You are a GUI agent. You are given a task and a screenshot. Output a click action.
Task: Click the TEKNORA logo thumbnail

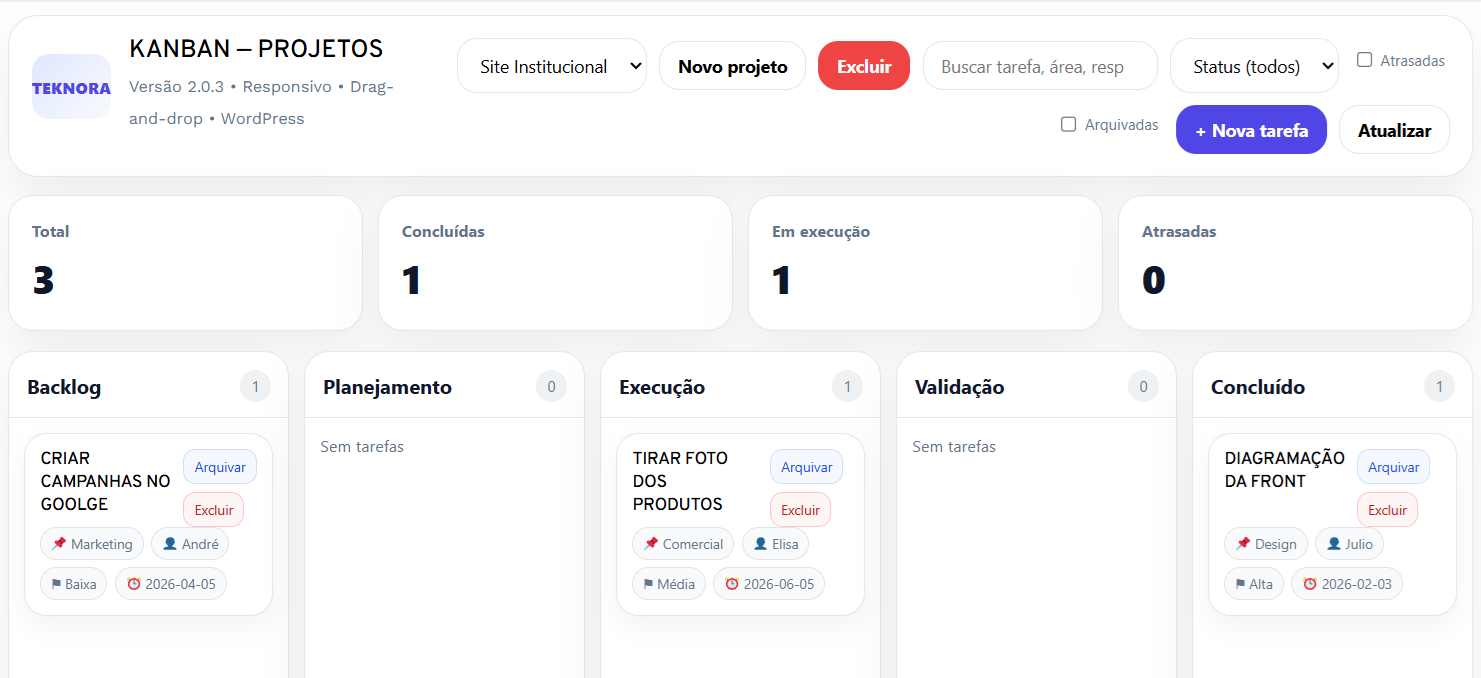pyautogui.click(x=71, y=87)
